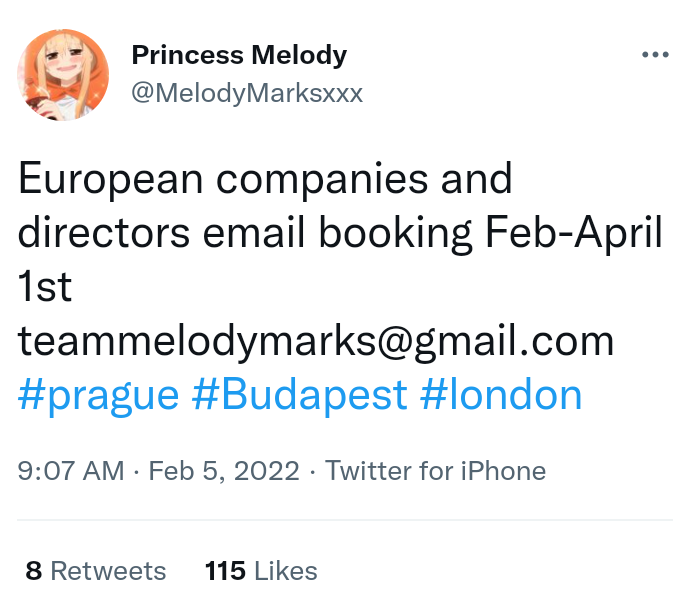Click the "1st" text in the tweet
The width and height of the screenshot is (687, 616).
(46, 288)
